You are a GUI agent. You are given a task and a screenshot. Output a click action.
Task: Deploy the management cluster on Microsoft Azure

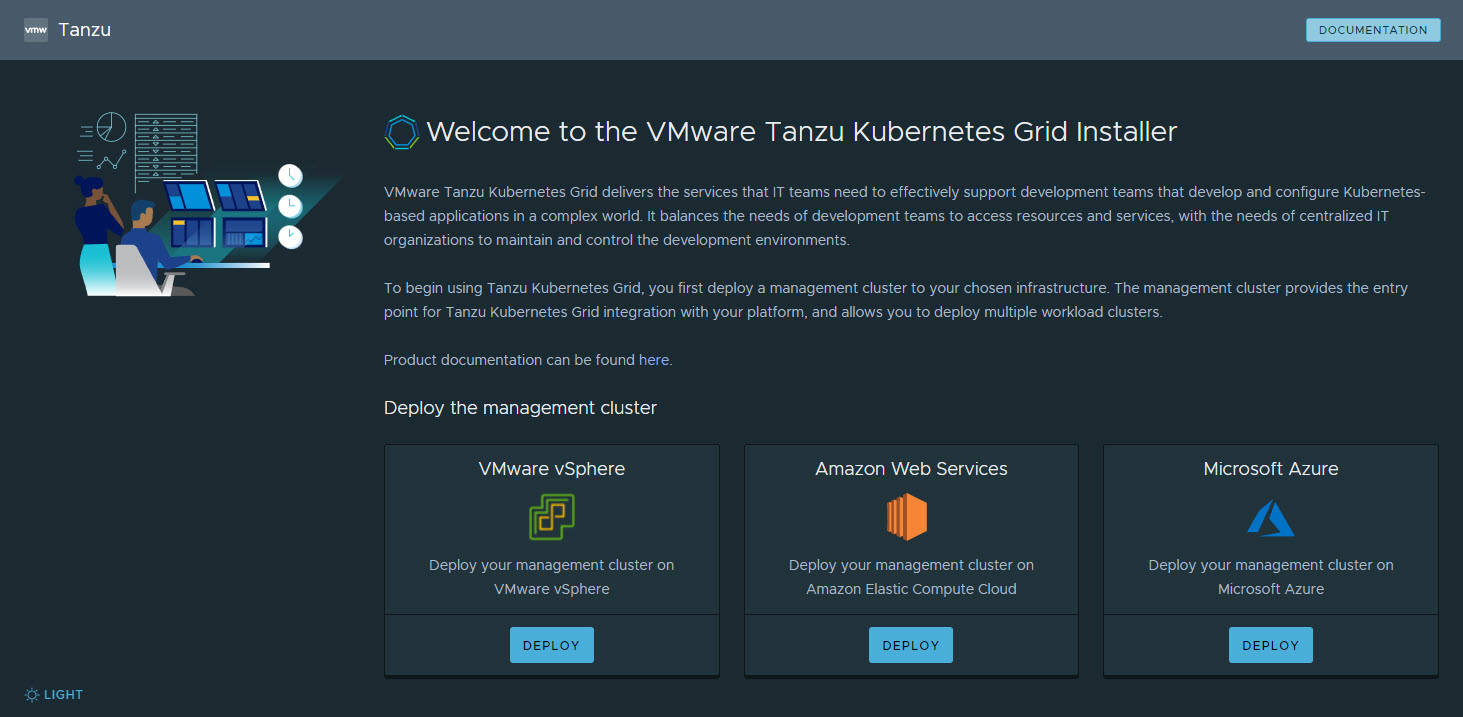(1271, 645)
